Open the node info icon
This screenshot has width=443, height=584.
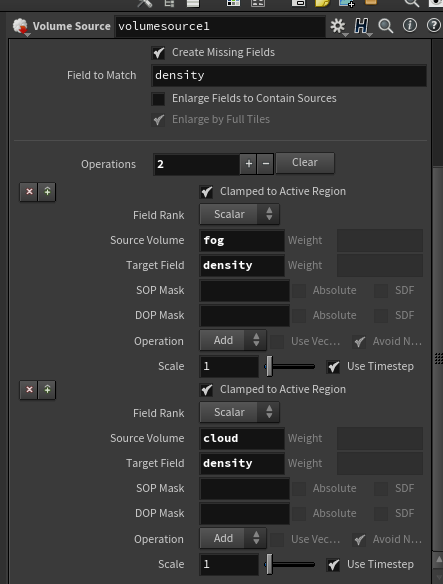(410, 26)
